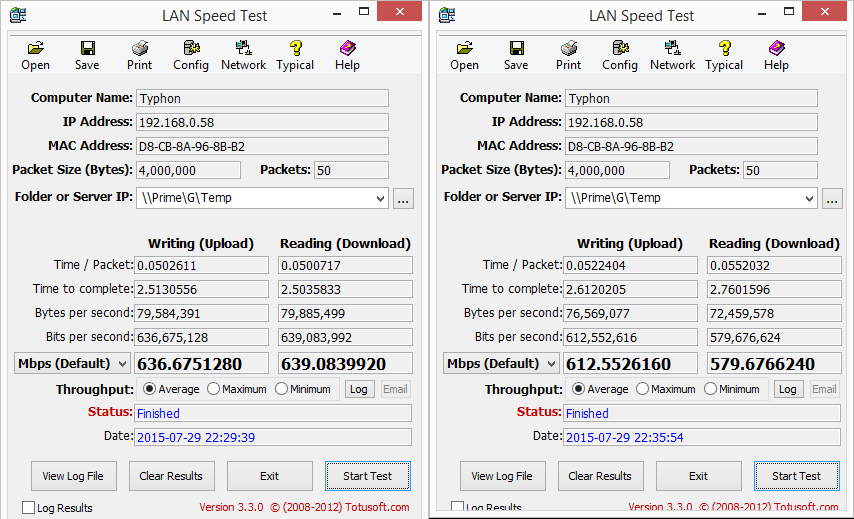This screenshot has height=519, width=854.
Task: Click the right window's title bar app icon
Action: click(x=447, y=15)
